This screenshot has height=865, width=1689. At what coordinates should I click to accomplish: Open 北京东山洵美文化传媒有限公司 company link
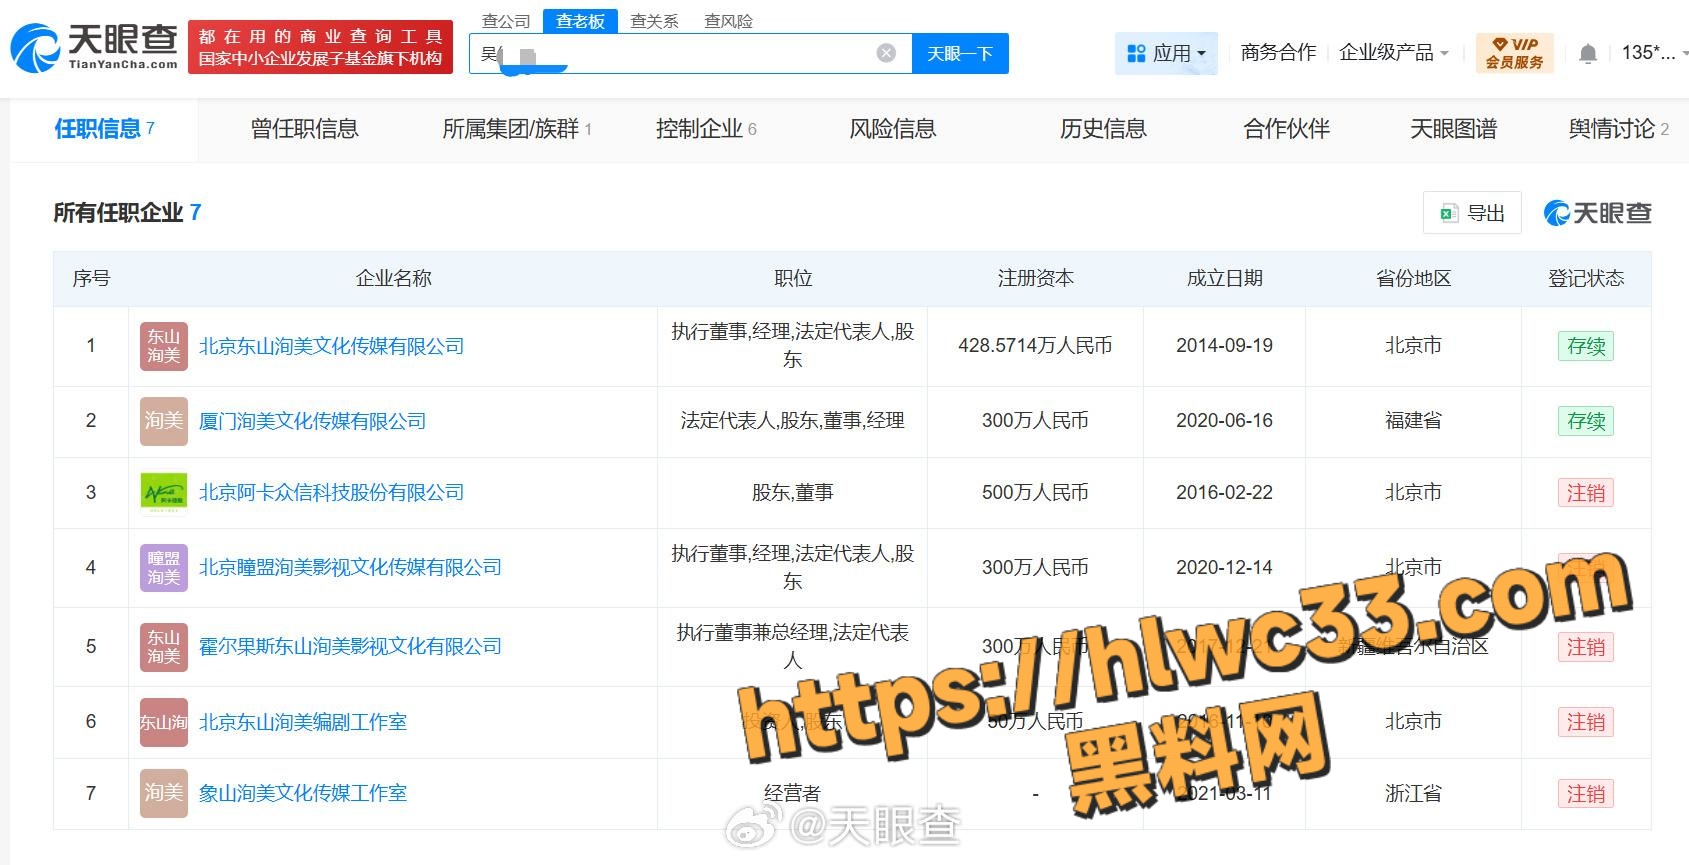(331, 346)
